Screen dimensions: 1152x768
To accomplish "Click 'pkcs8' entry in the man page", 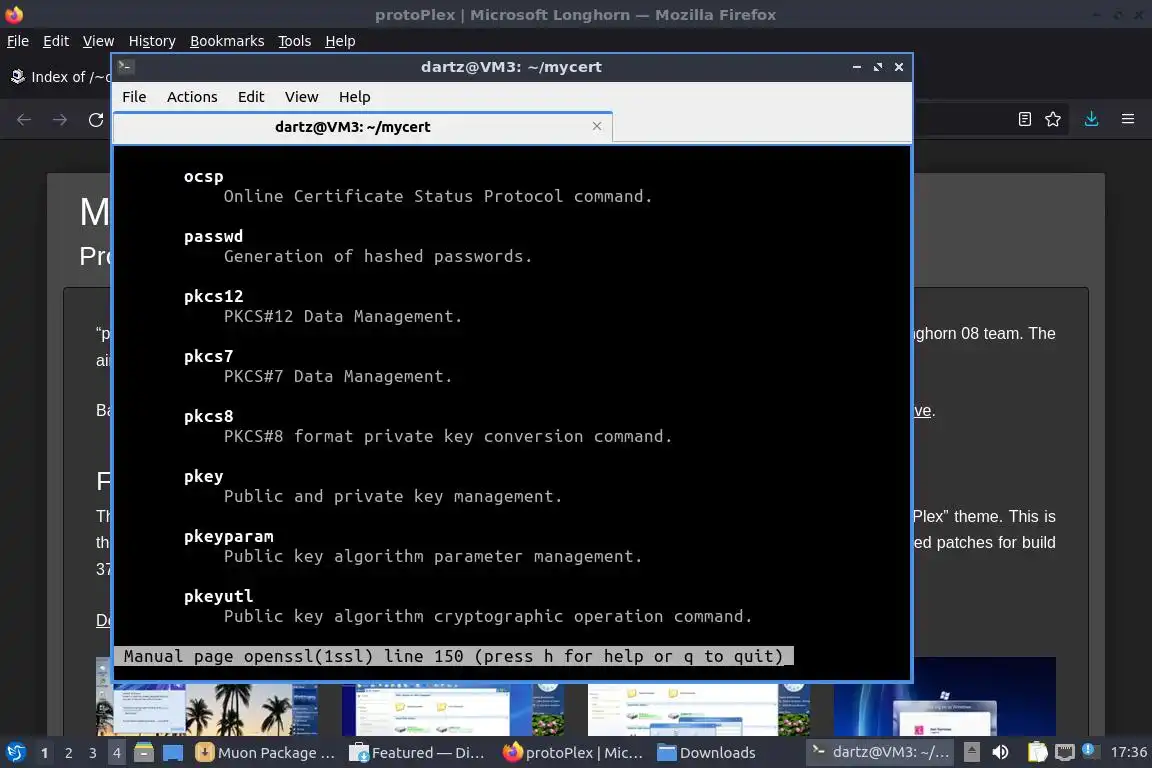I will point(209,416).
